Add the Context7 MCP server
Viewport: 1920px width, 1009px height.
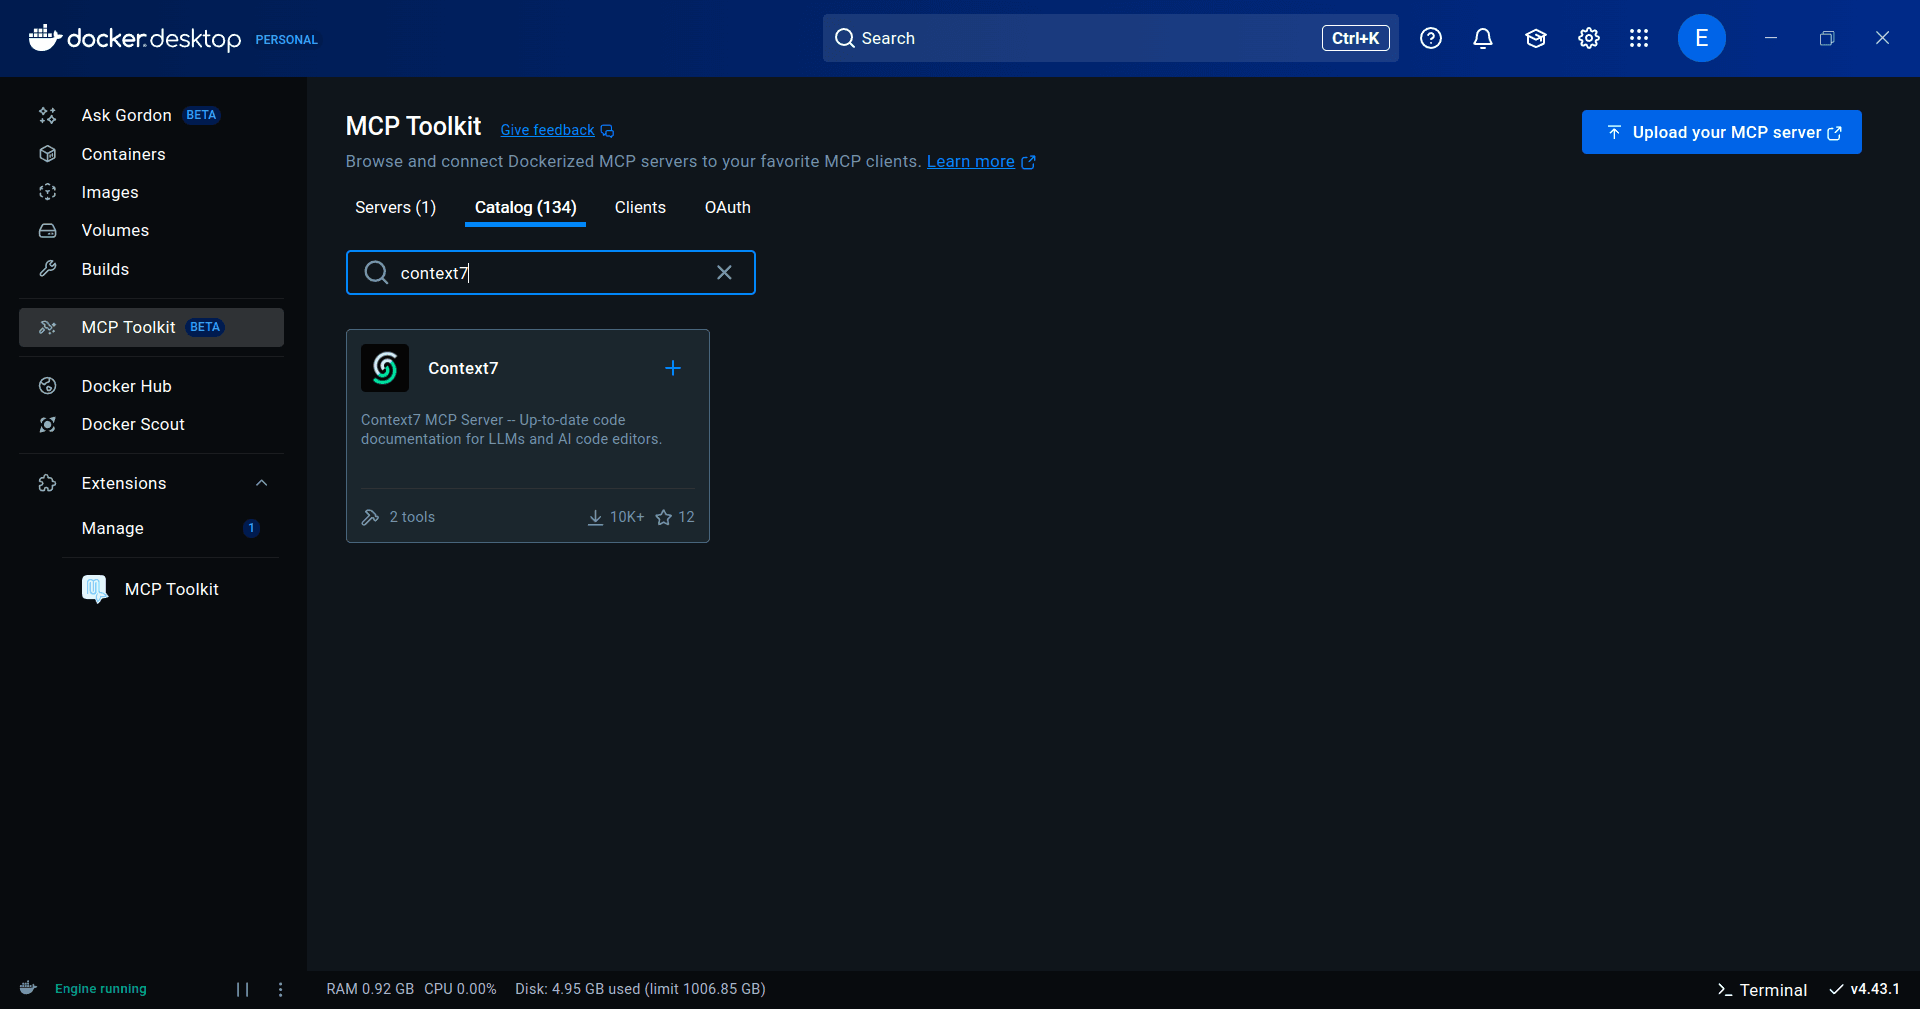pyautogui.click(x=672, y=368)
